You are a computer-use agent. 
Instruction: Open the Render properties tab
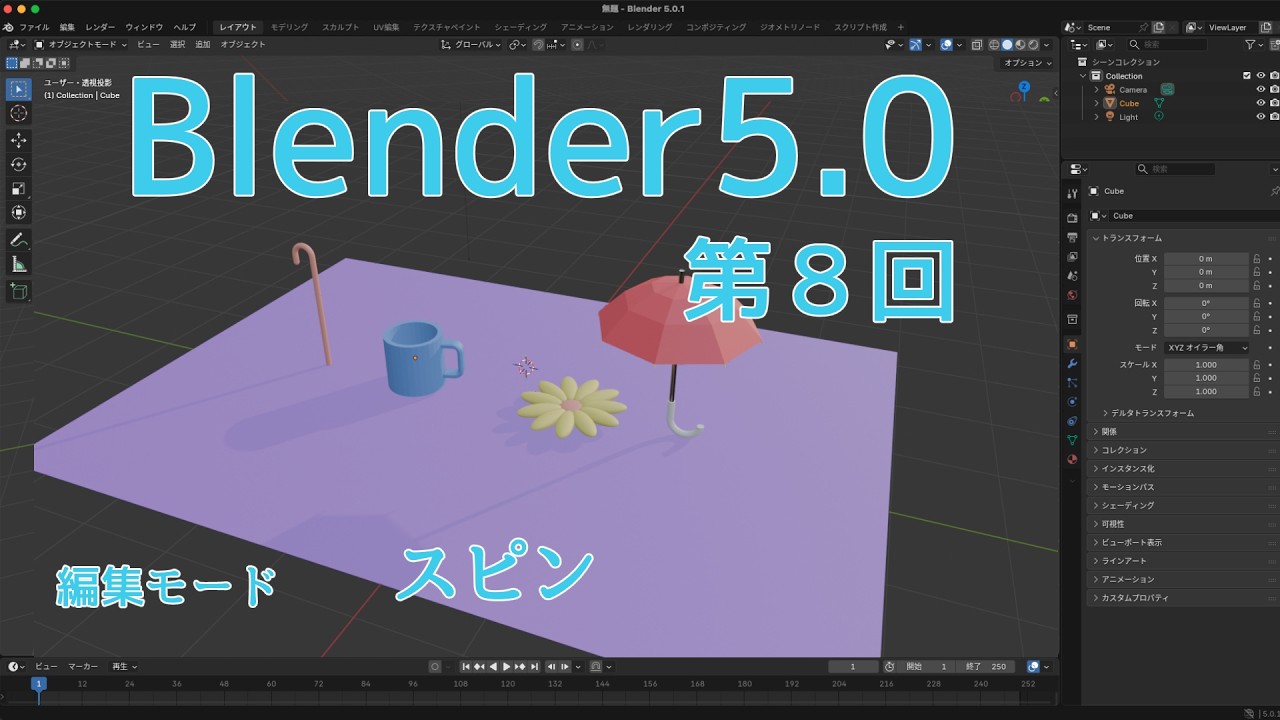(1072, 218)
